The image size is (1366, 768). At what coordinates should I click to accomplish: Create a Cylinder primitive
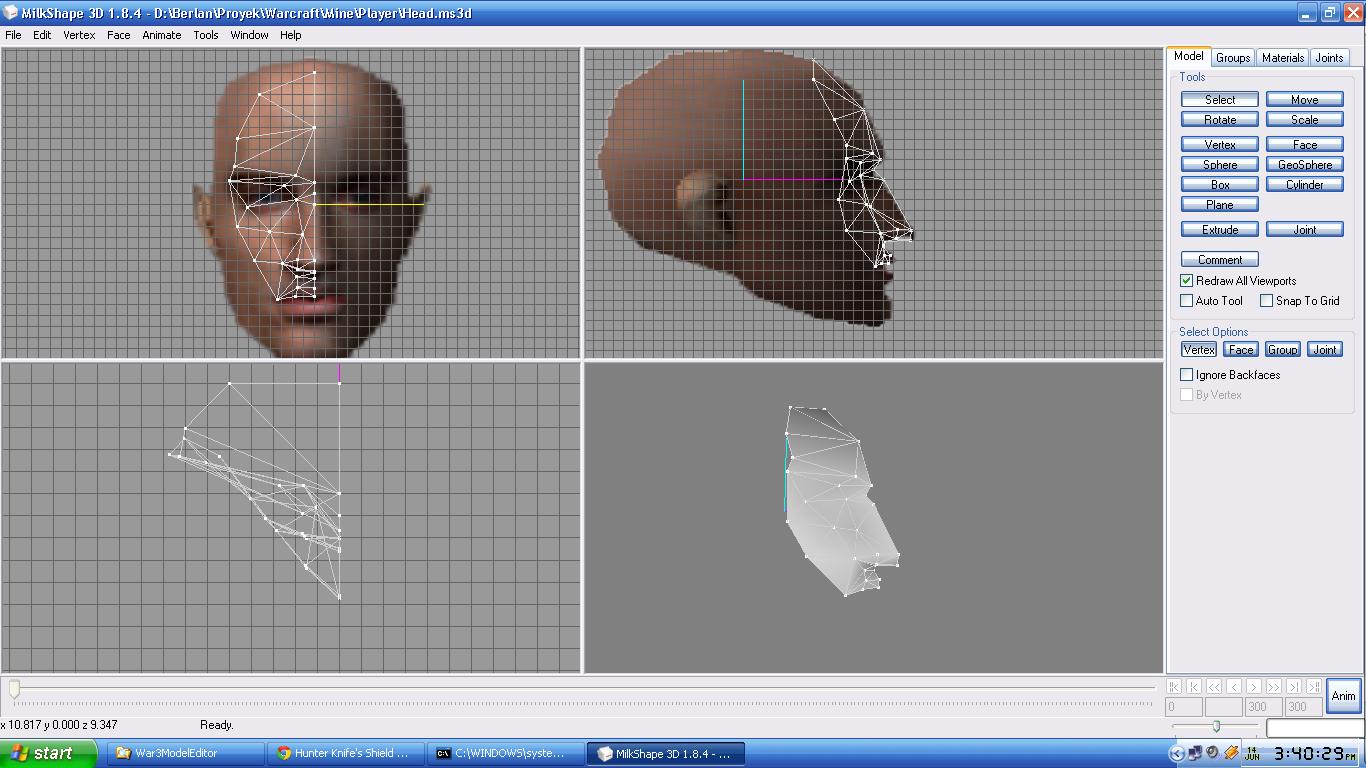click(1304, 184)
